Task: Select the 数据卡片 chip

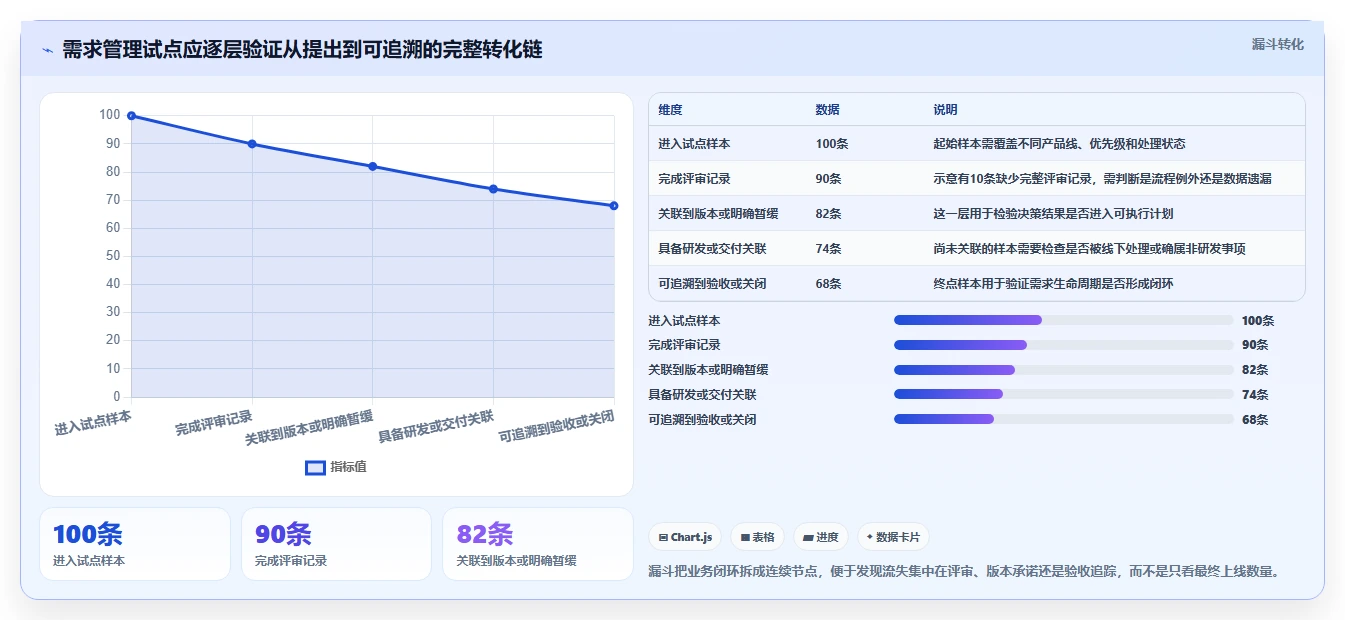Action: click(893, 537)
